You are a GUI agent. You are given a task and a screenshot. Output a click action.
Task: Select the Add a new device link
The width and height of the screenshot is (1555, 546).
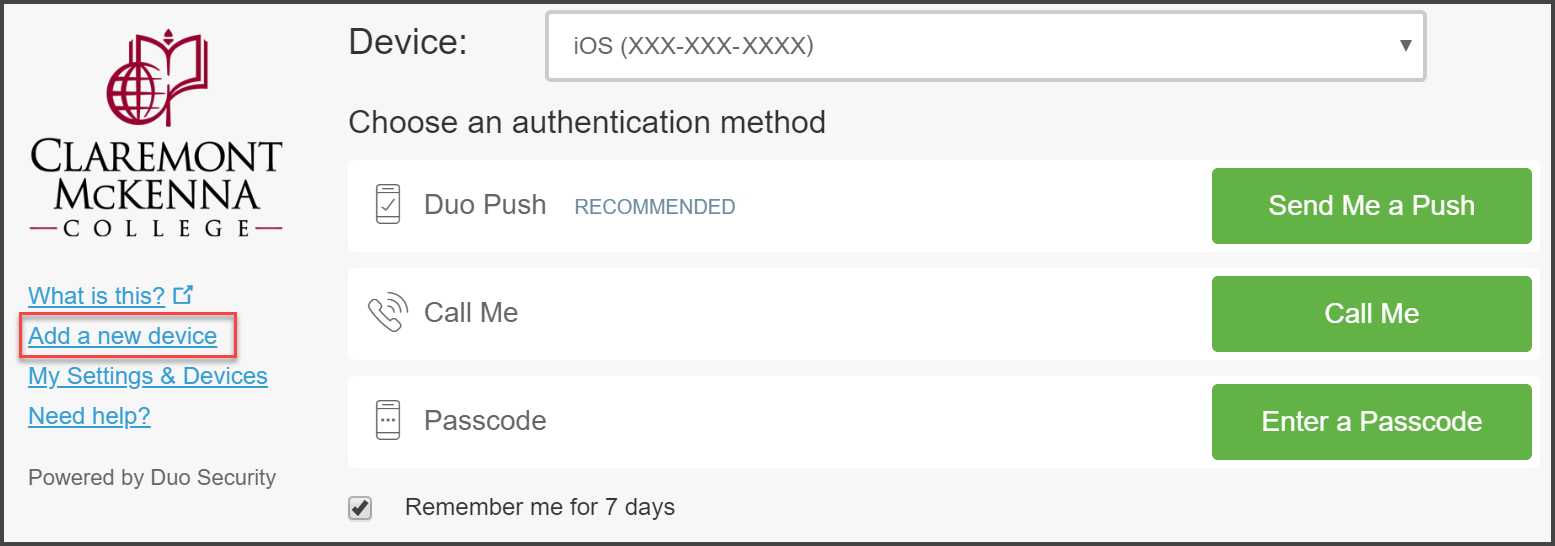[x=122, y=336]
